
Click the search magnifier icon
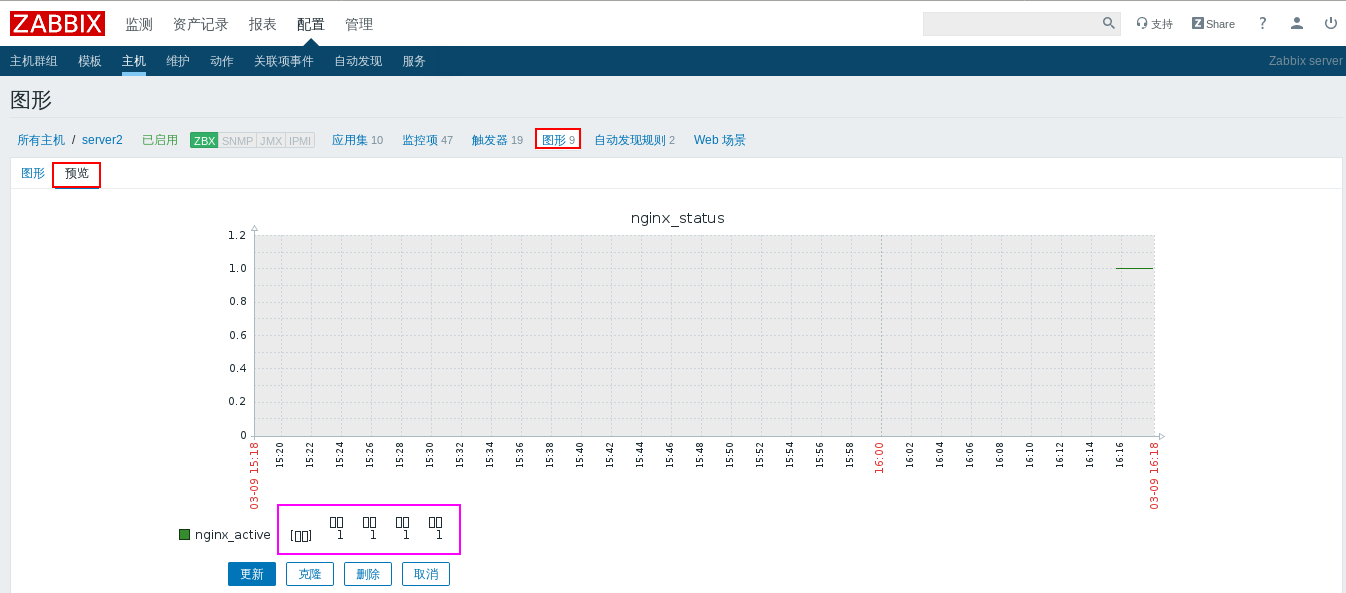point(1109,23)
